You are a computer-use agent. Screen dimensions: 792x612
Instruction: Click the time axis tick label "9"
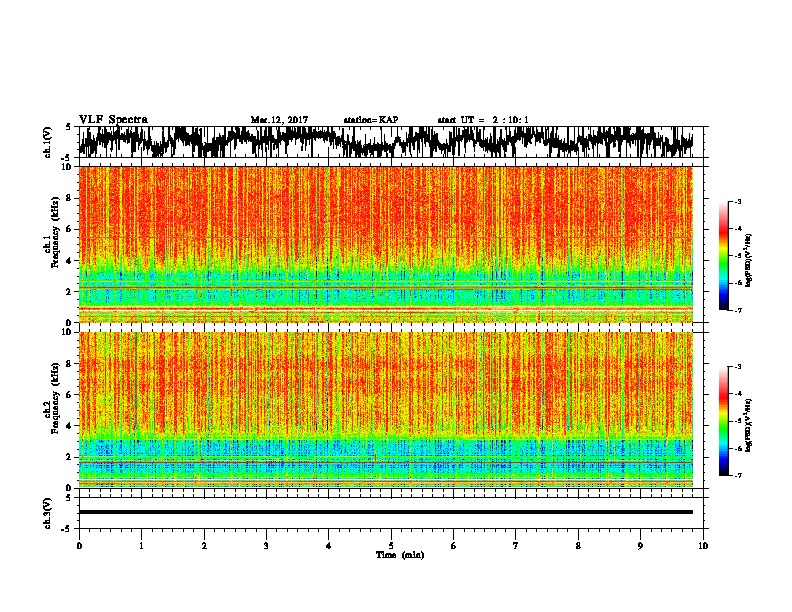pyautogui.click(x=640, y=546)
